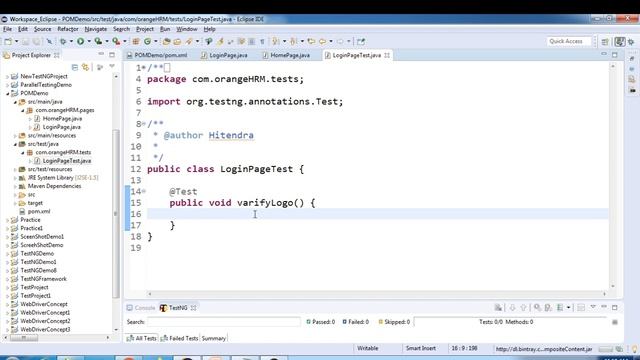Click the Next Annotation toolbar icon
The height and width of the screenshot is (360, 640).
(x=276, y=41)
